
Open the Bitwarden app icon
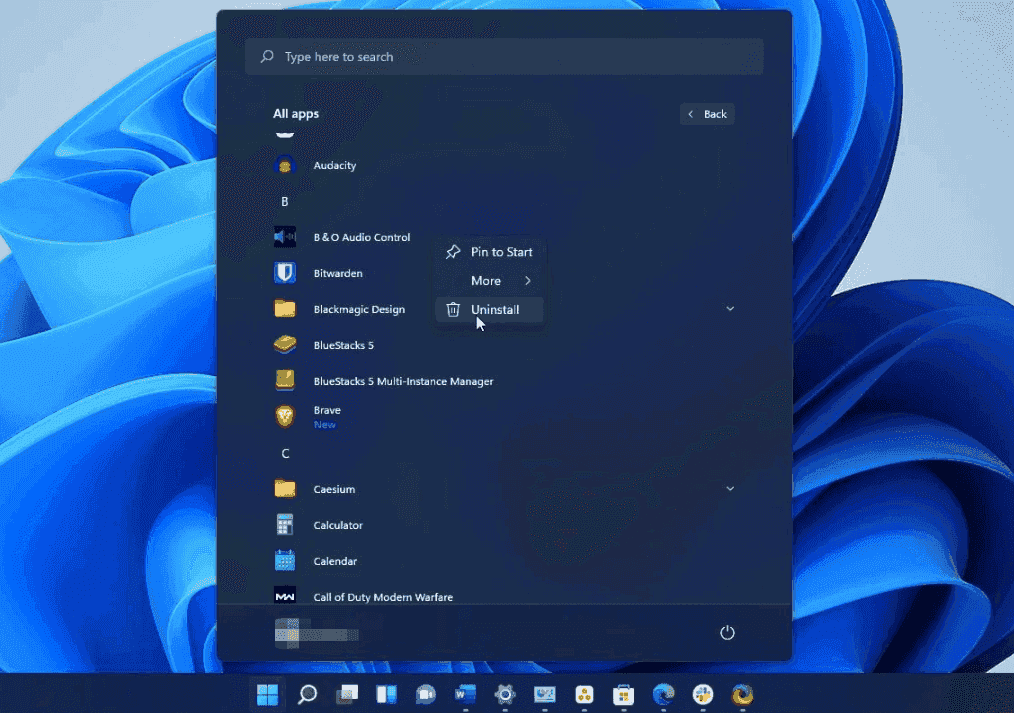tap(285, 273)
